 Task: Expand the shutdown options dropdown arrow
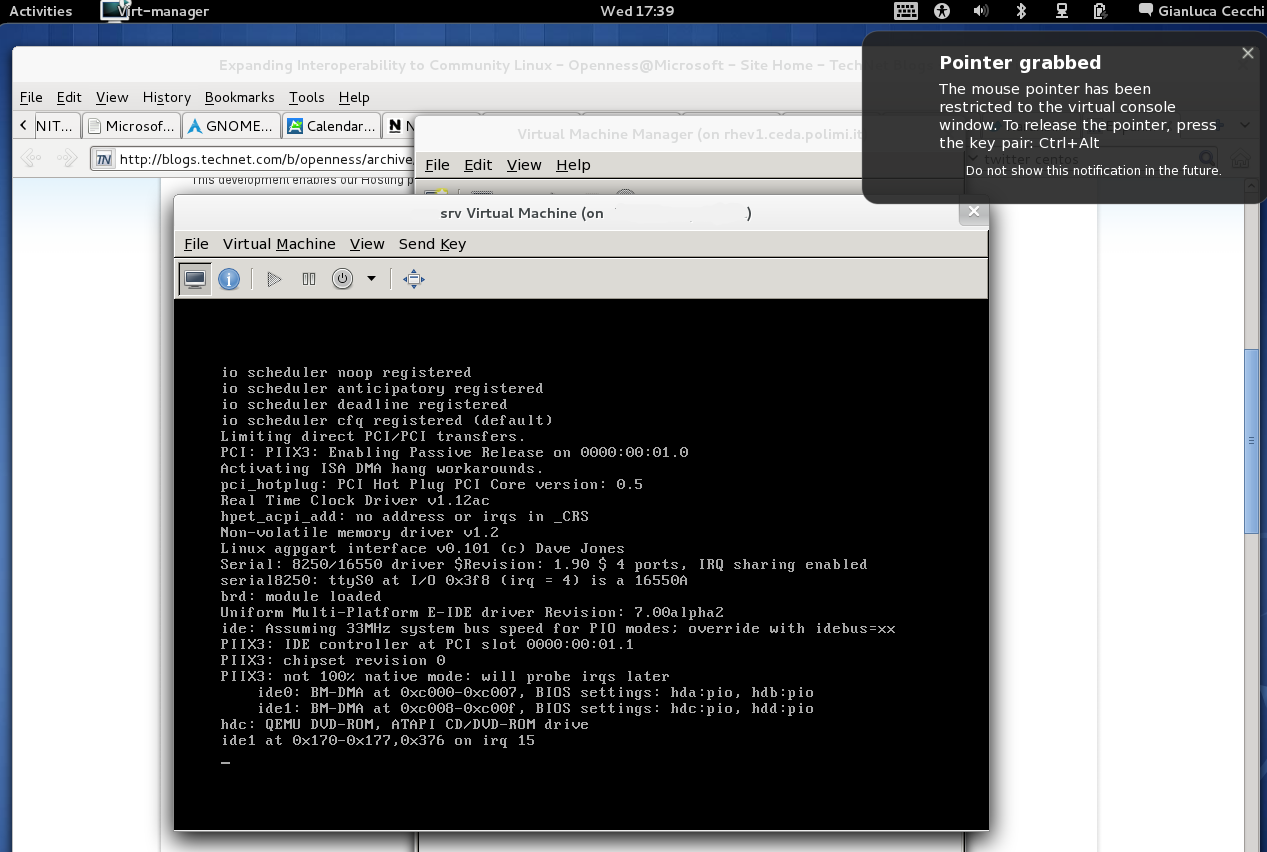coord(371,279)
